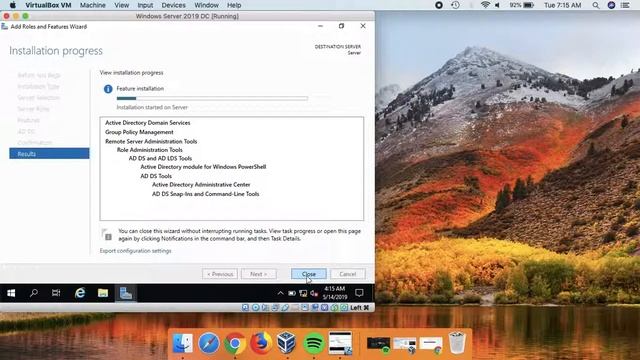Screen dimensions: 640x360
Task: Open Notification Center in macOS menu bar
Action: [x=625, y=5]
